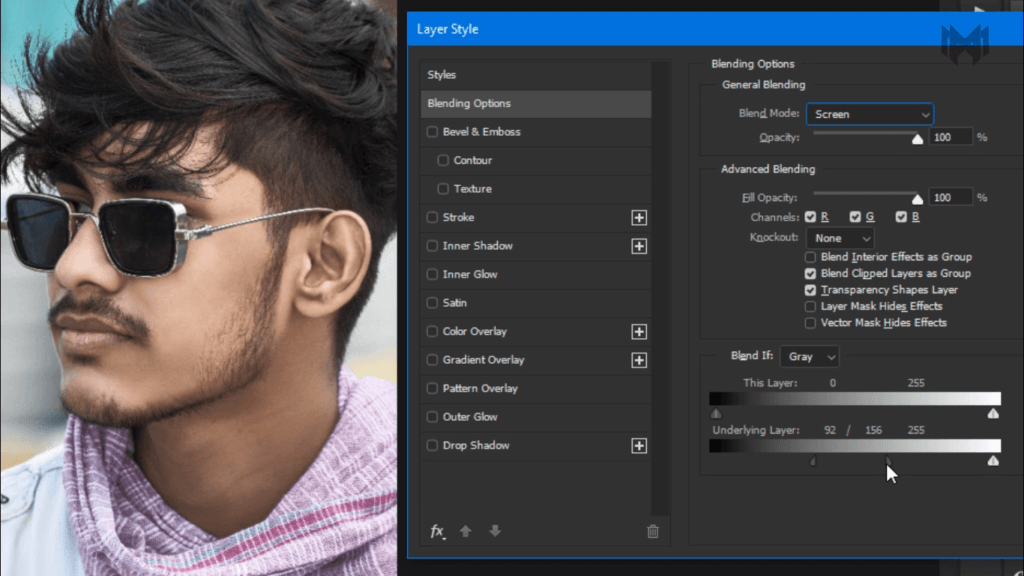Open the Pattern Overlay settings row
1024x576 pixels.
[x=536, y=389]
